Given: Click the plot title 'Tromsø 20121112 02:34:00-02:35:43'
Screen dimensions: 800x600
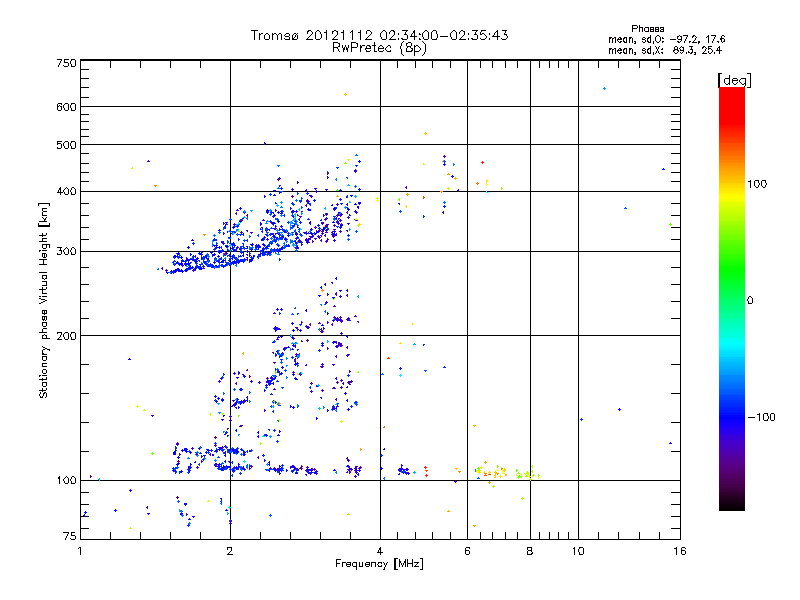Looking at the screenshot, I should coord(379,35).
